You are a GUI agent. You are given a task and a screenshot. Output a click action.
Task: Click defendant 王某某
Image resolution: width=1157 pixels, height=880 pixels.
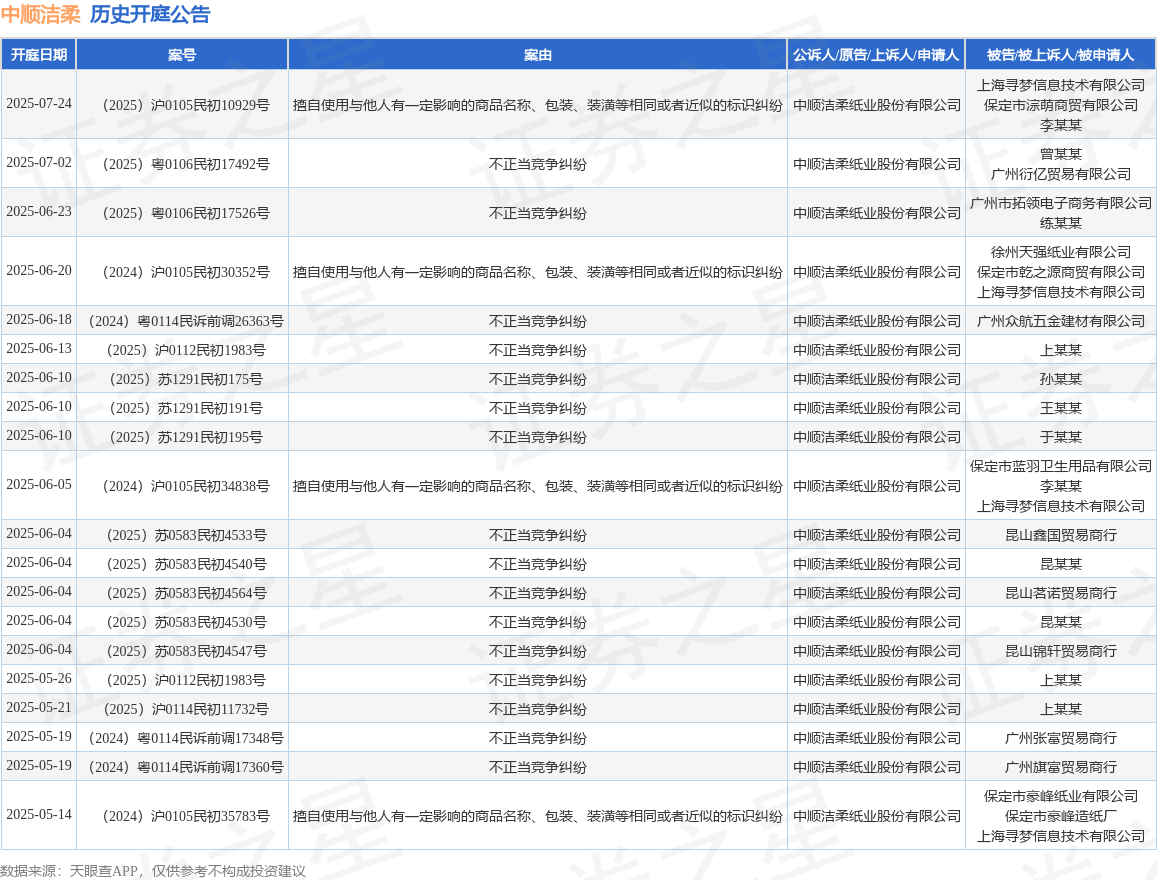point(1060,408)
